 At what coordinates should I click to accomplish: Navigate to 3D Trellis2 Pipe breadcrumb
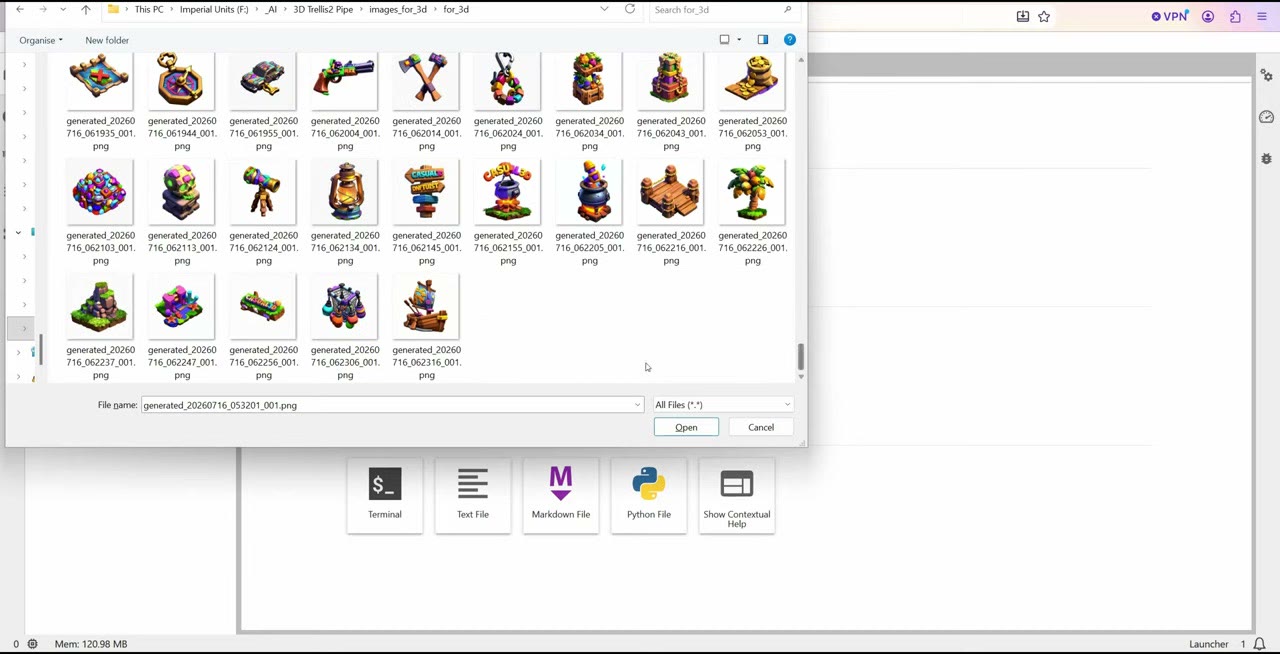click(323, 9)
